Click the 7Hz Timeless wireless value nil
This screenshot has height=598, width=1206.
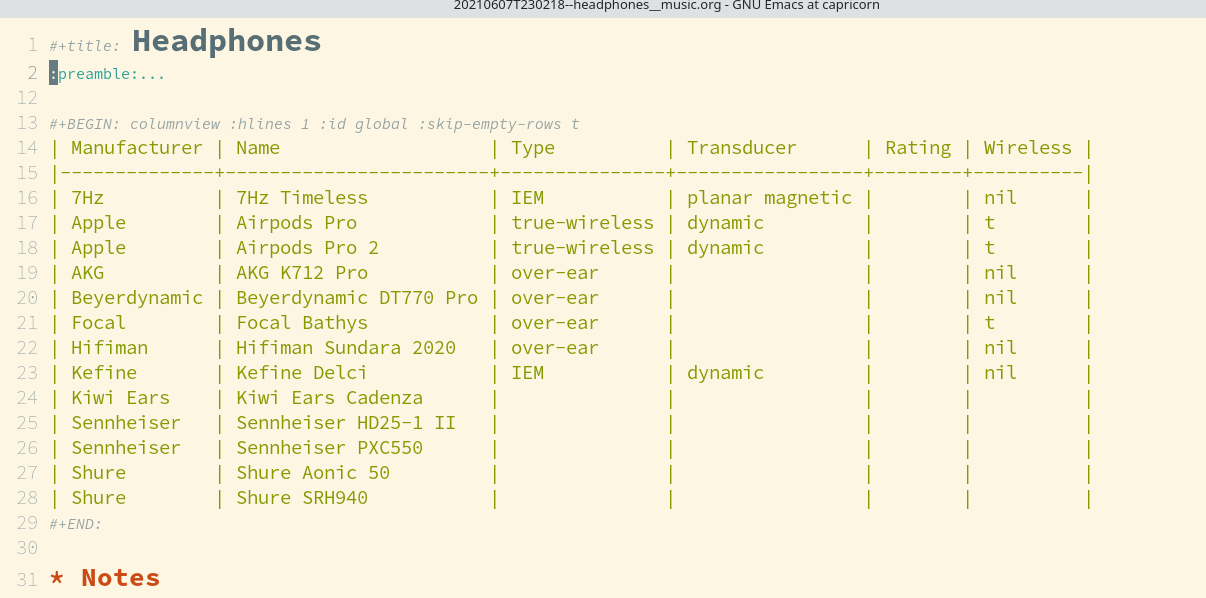click(x=1000, y=198)
